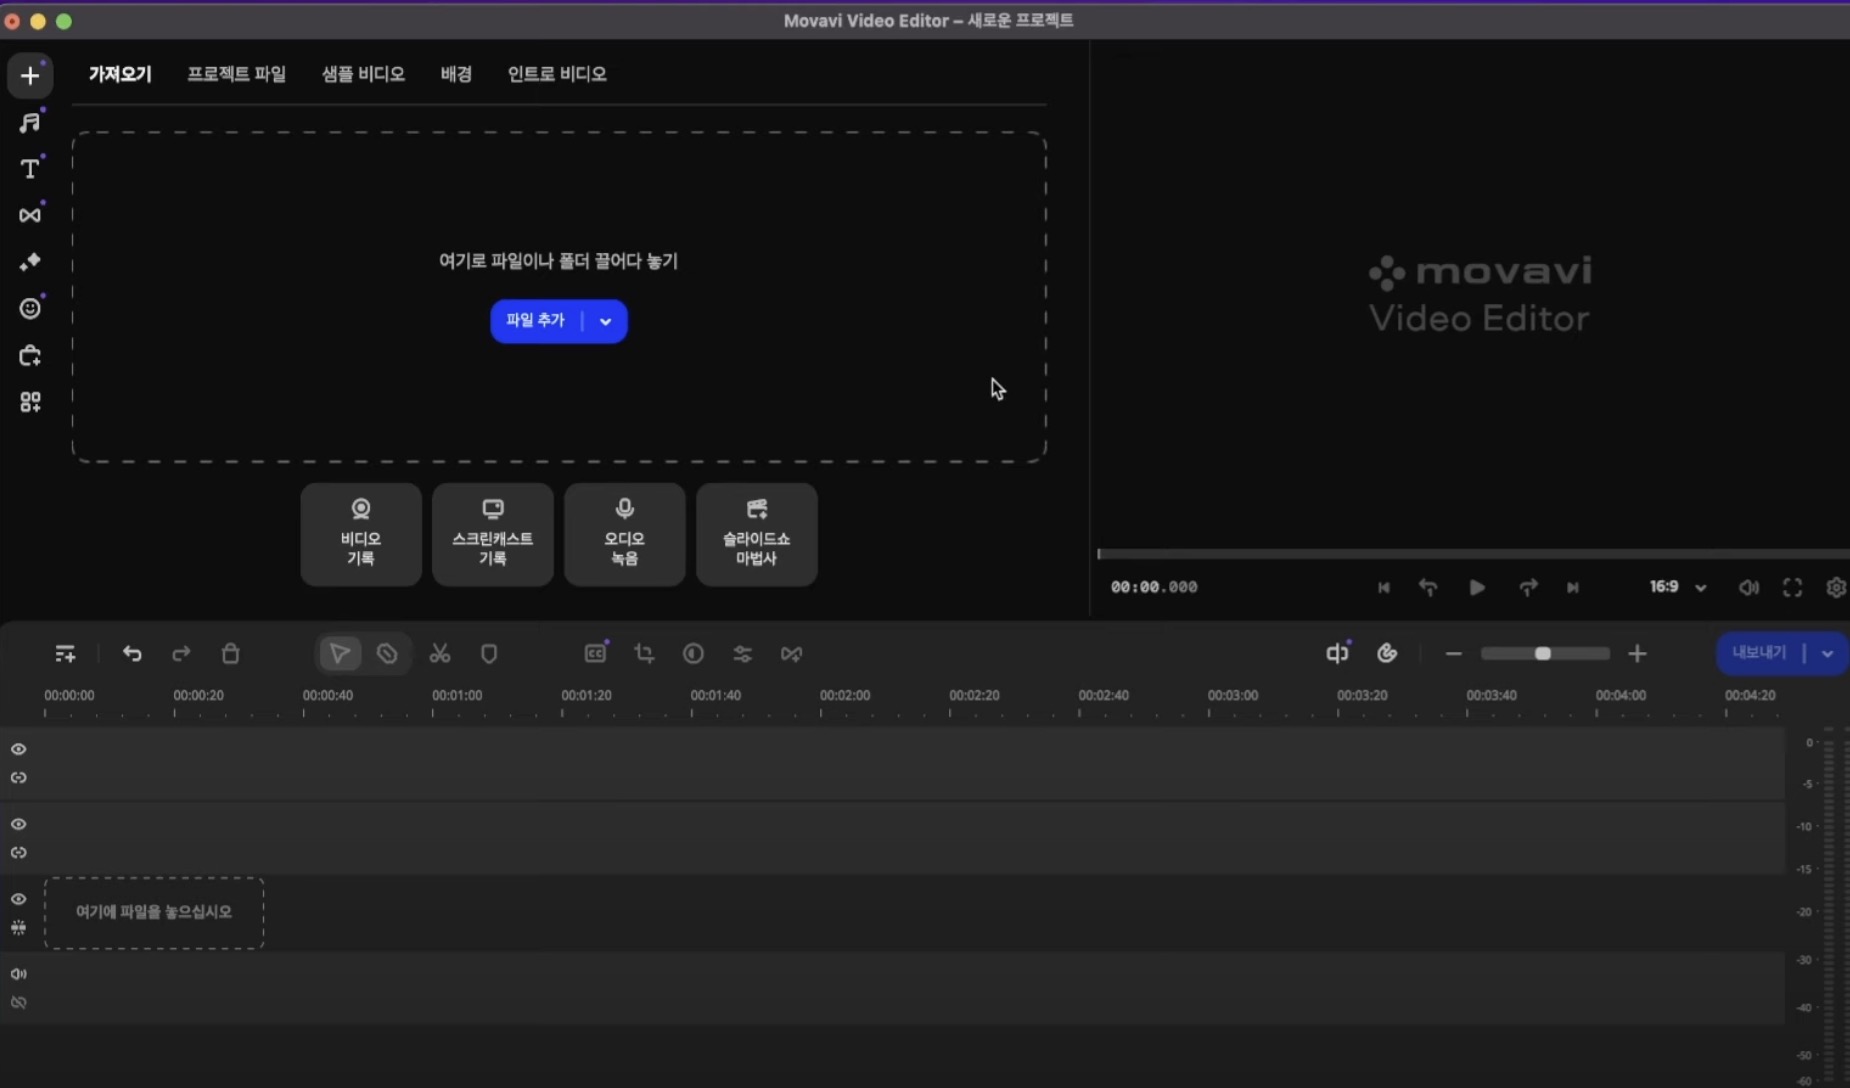This screenshot has height=1088, width=1850.
Task: Redo the last action
Action: [x=181, y=654]
